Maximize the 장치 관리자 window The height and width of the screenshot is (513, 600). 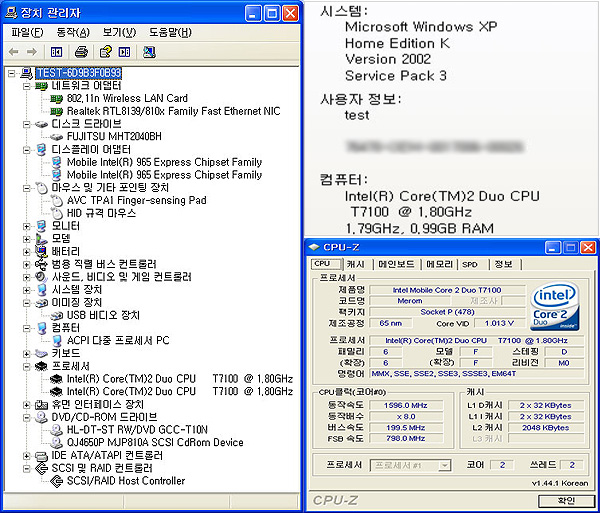click(272, 14)
